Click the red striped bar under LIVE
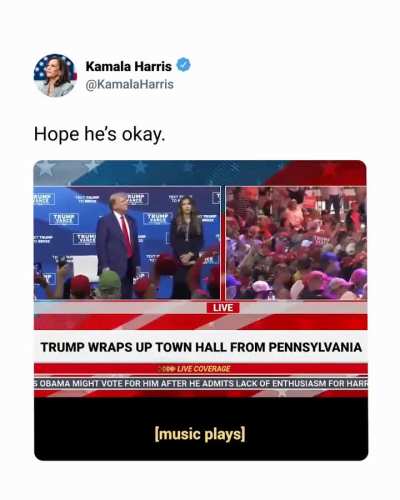 point(201,322)
